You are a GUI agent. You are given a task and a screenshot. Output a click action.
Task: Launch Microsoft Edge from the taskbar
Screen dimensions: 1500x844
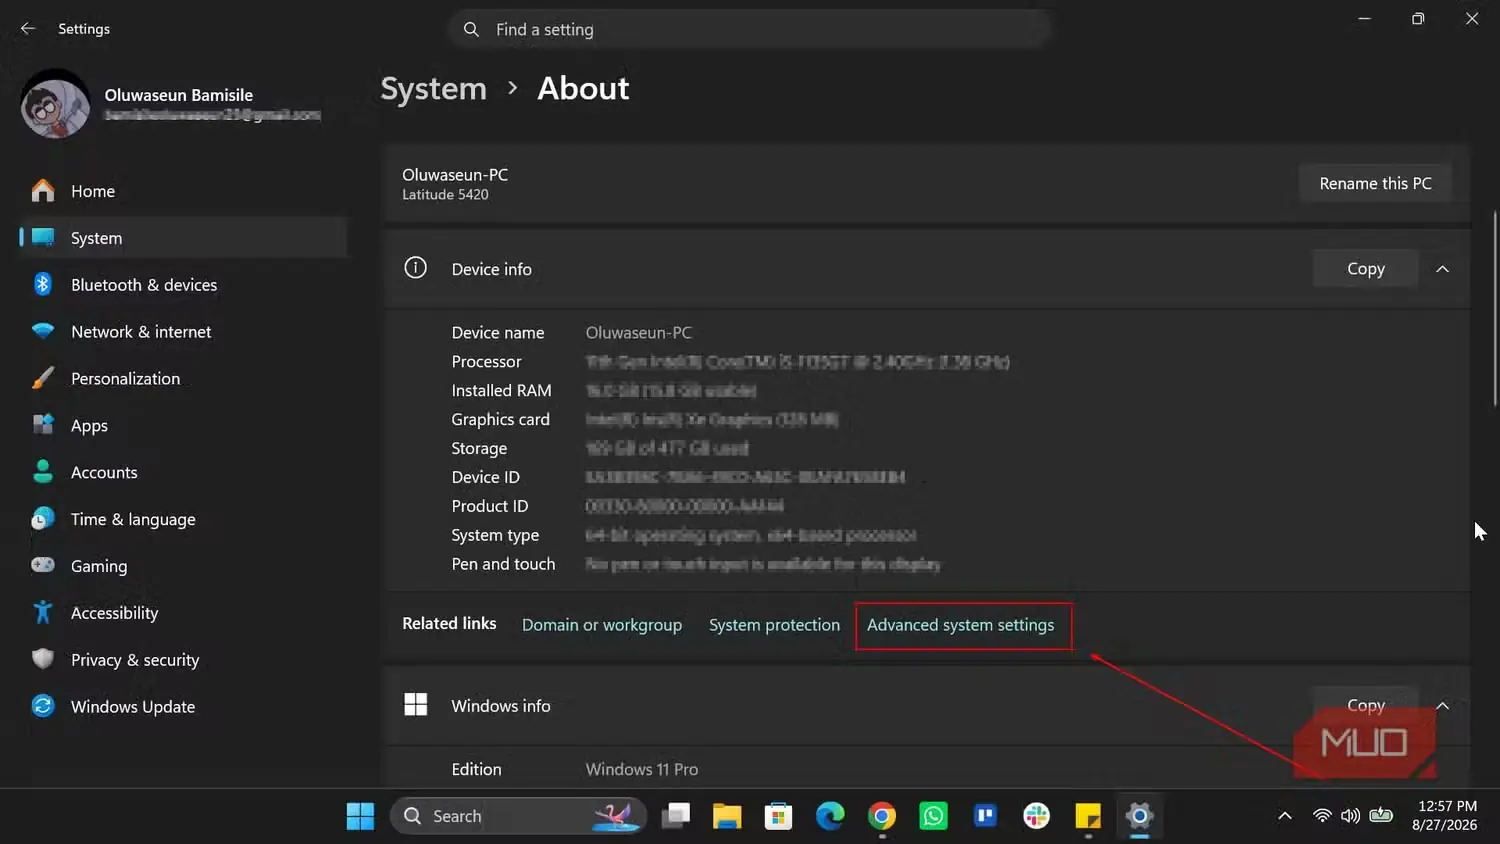click(x=830, y=817)
